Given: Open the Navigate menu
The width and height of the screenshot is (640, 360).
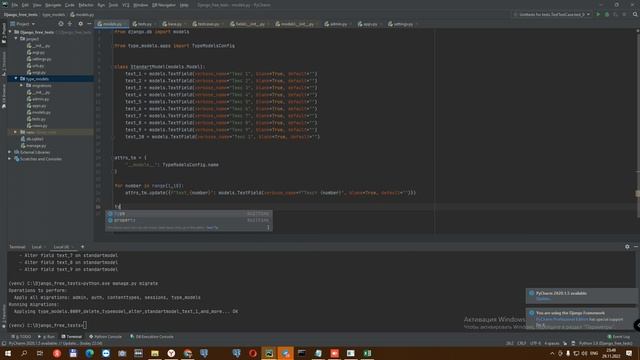Looking at the screenshot, I should (x=53, y=5).
